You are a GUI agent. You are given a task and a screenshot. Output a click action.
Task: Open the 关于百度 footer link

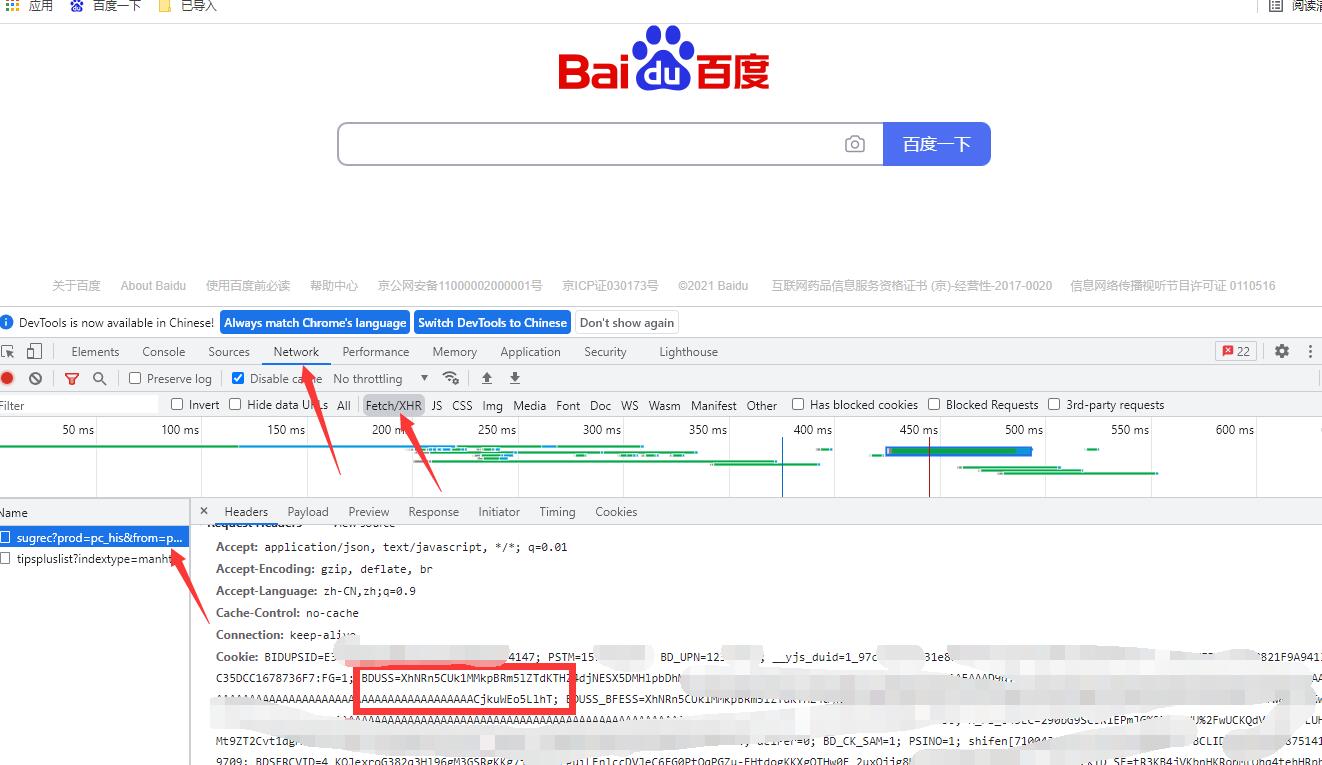tap(76, 285)
